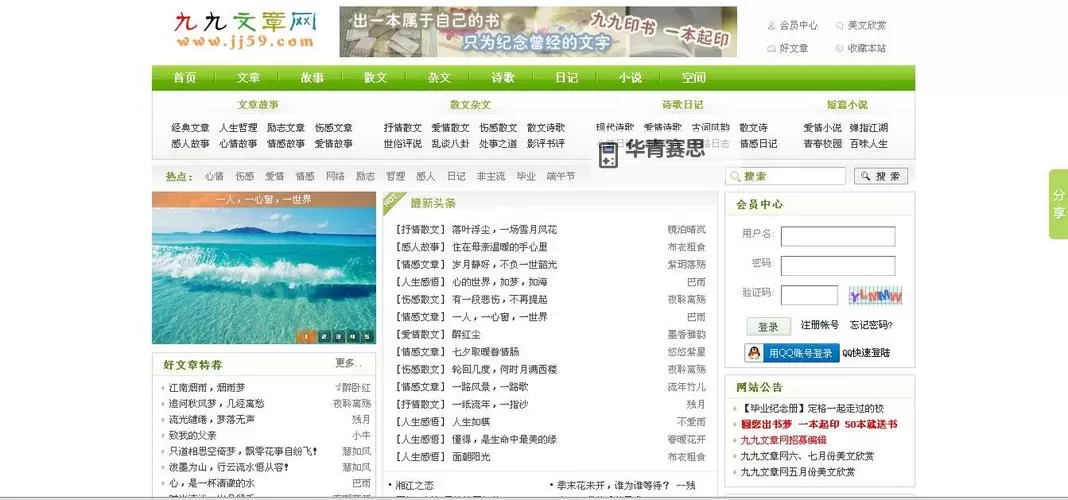Switch to the 诗歌 navigation tab
Viewport: 1068px width, 500px height.
tap(502, 78)
